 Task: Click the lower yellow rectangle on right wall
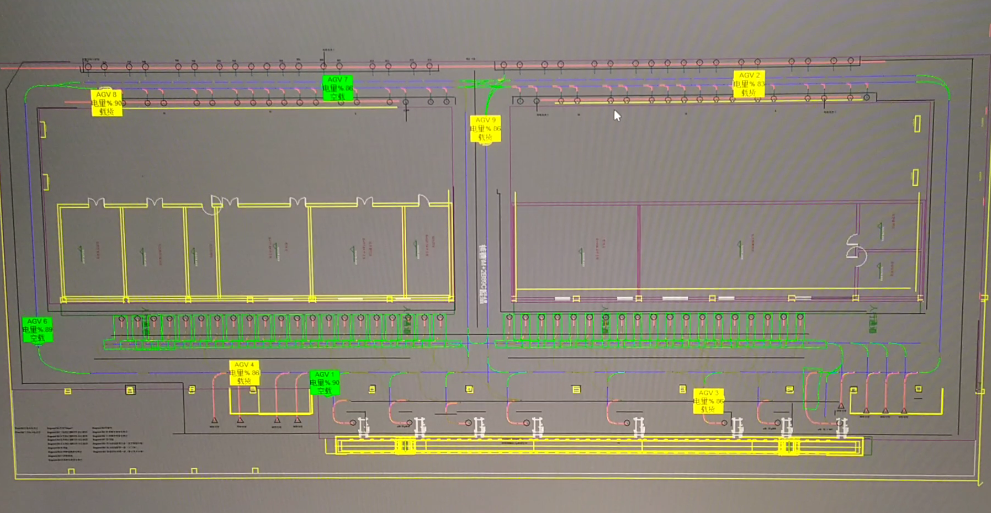(918, 176)
